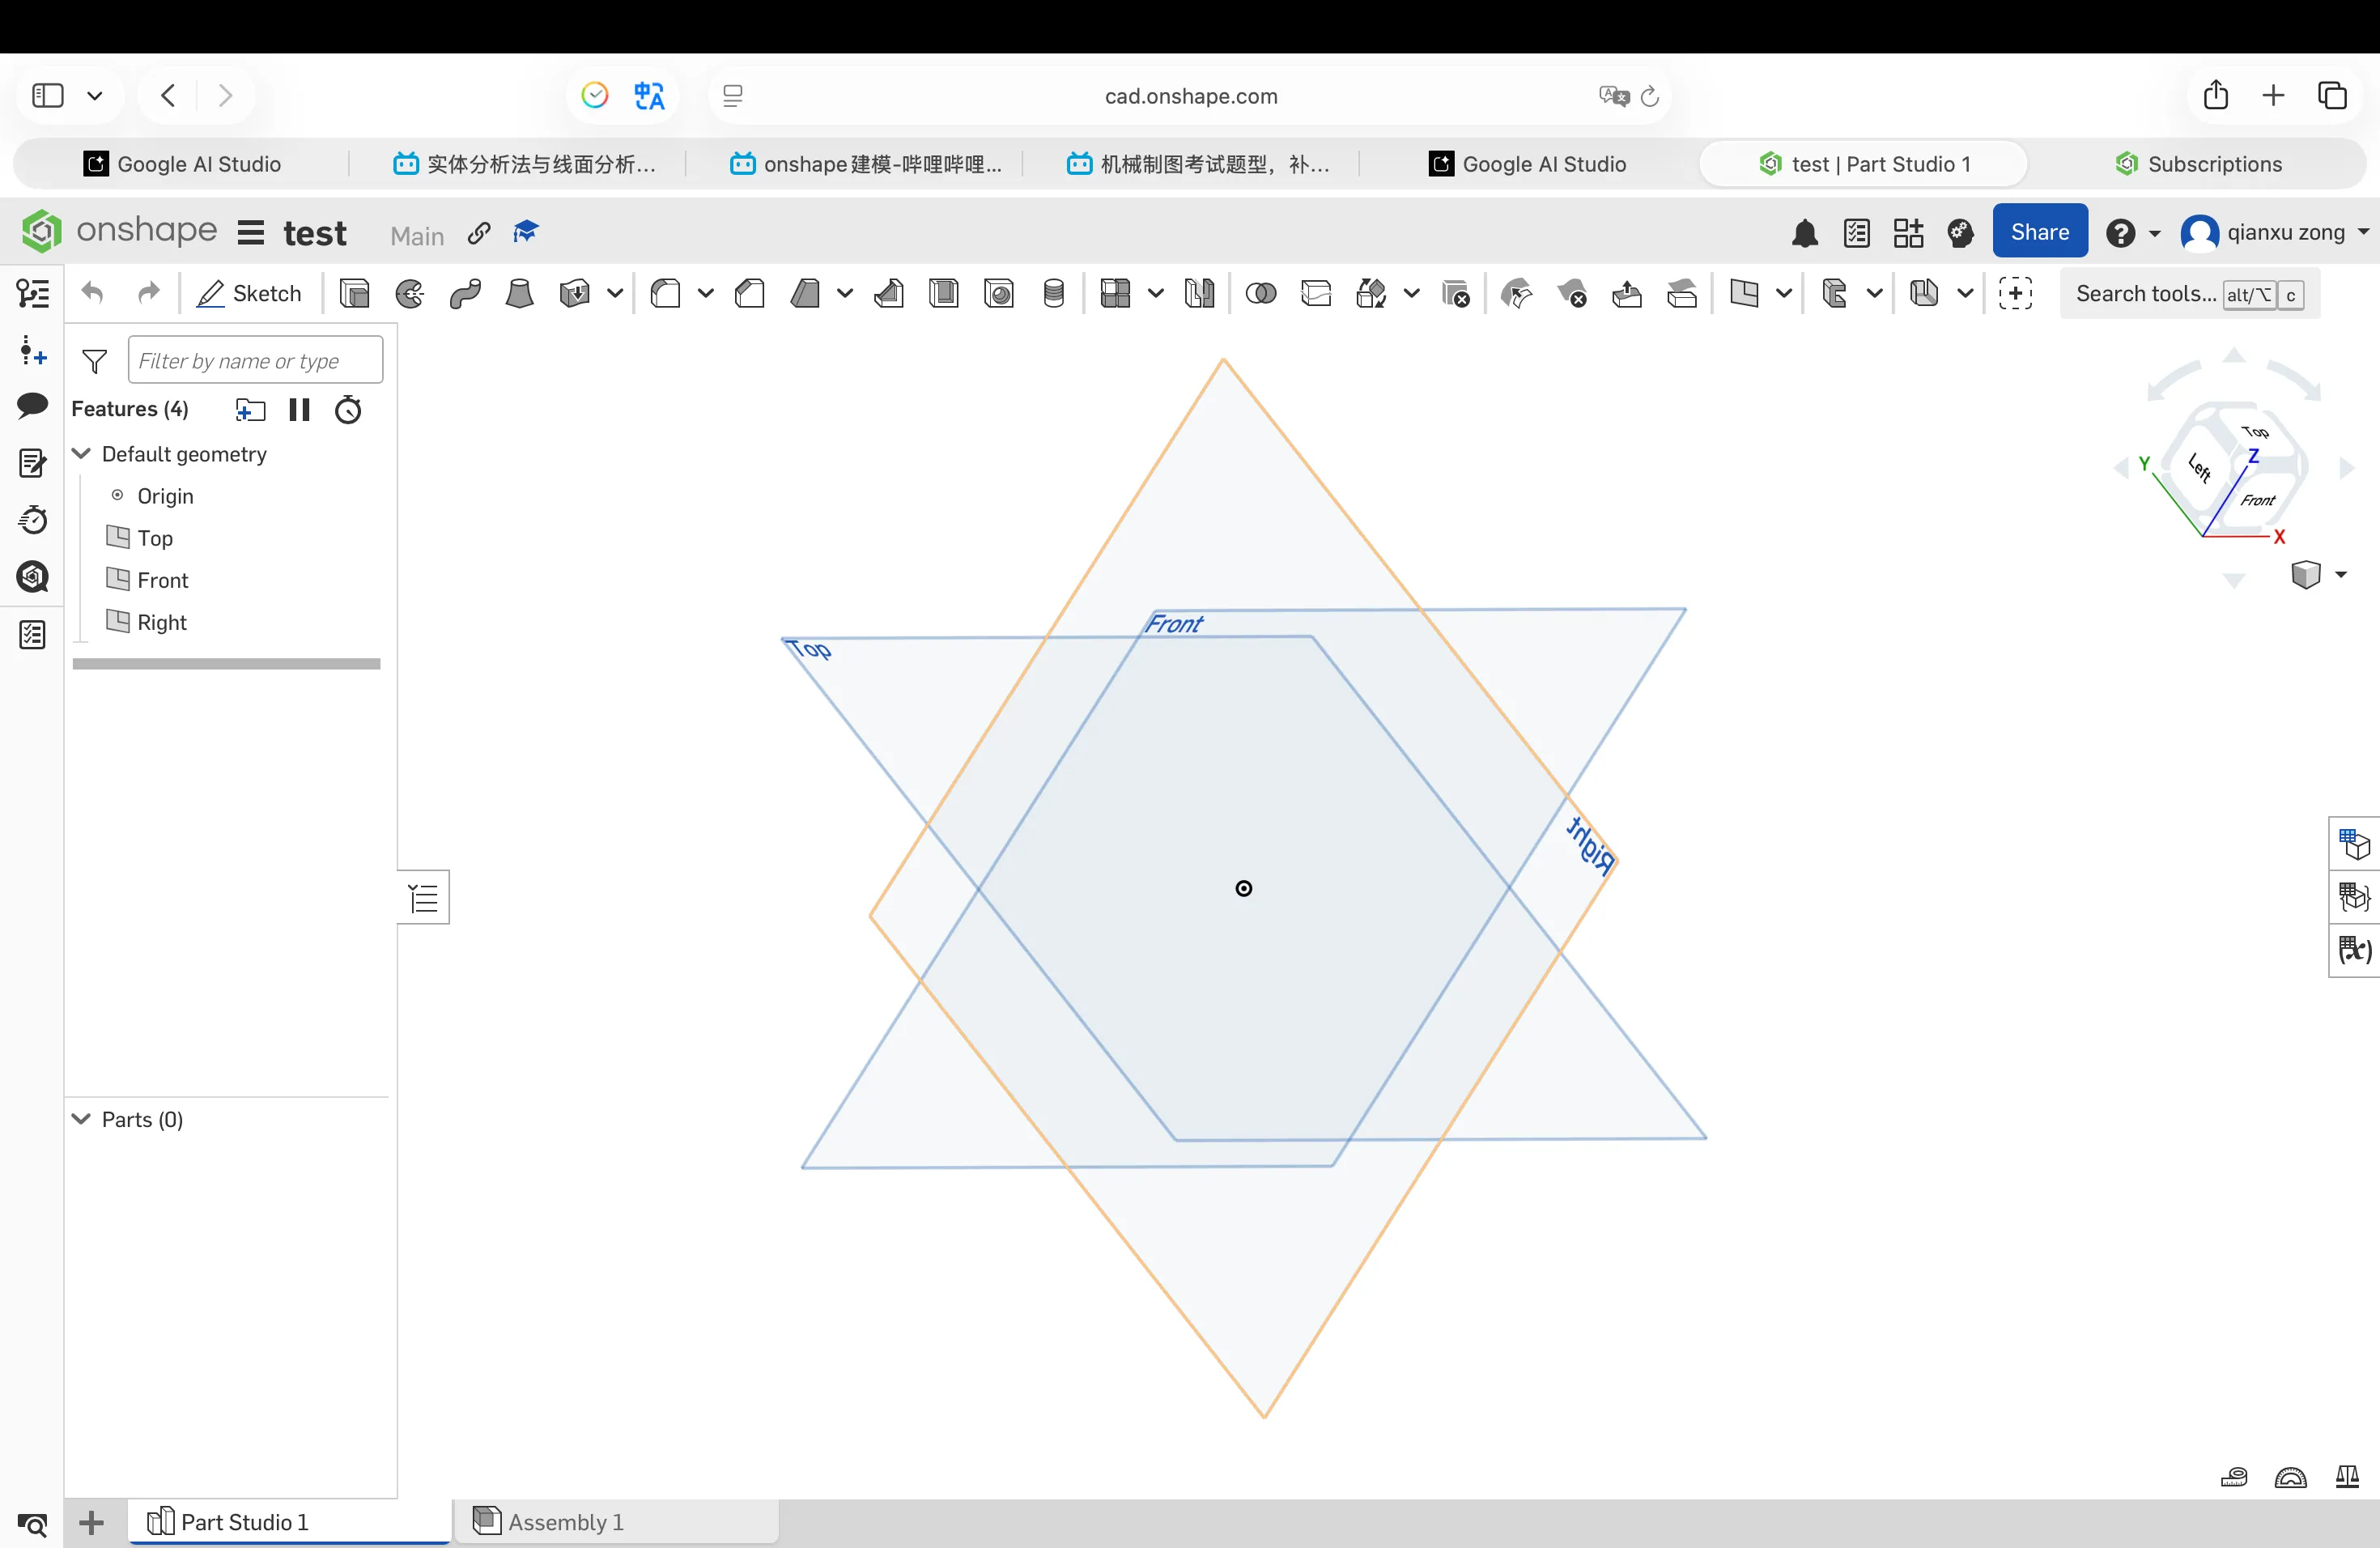The height and width of the screenshot is (1548, 2380).
Task: Select the Sweep tool icon
Action: click(465, 293)
